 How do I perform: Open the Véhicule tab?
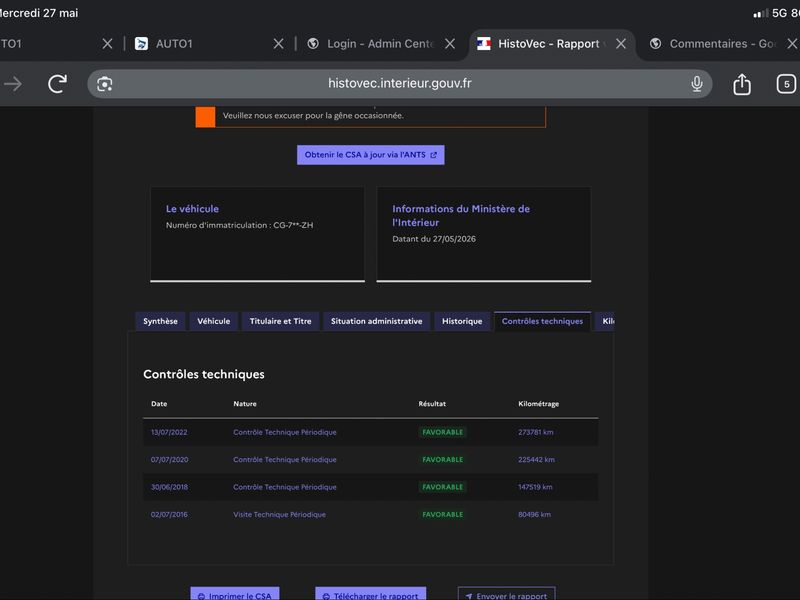pyautogui.click(x=213, y=321)
